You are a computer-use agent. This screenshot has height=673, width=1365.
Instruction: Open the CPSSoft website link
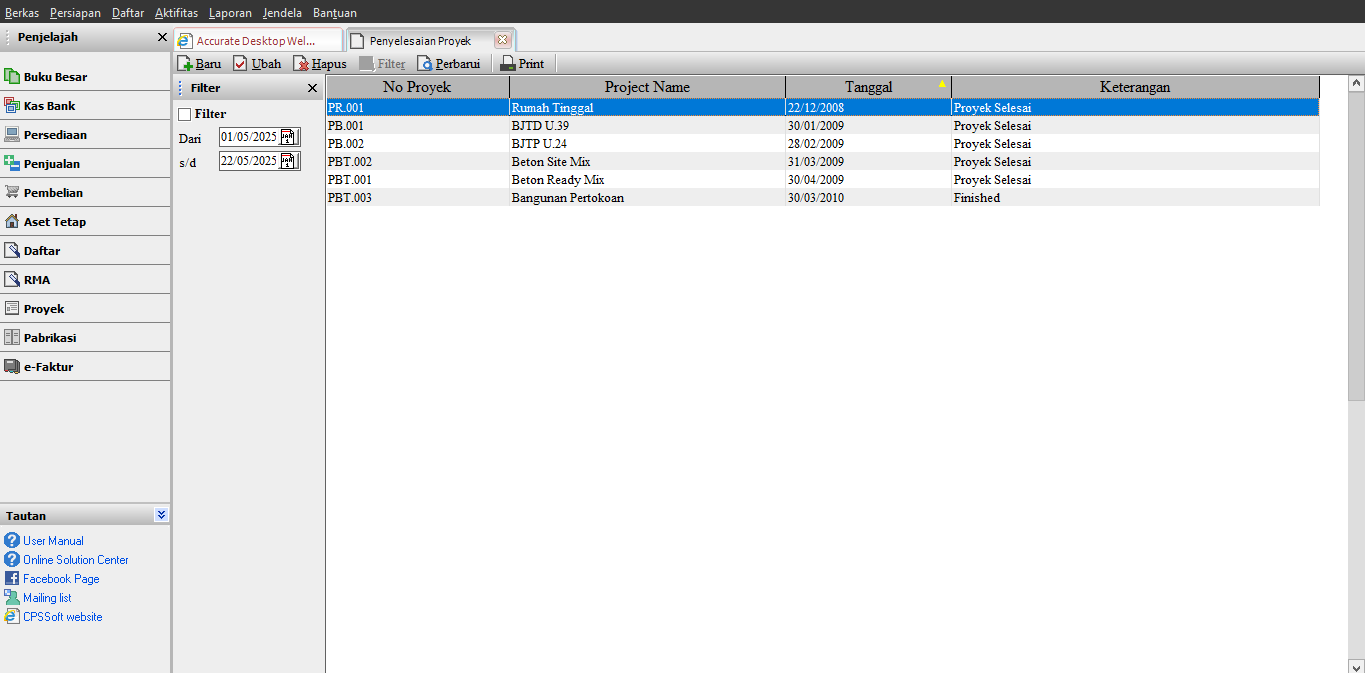click(x=62, y=617)
